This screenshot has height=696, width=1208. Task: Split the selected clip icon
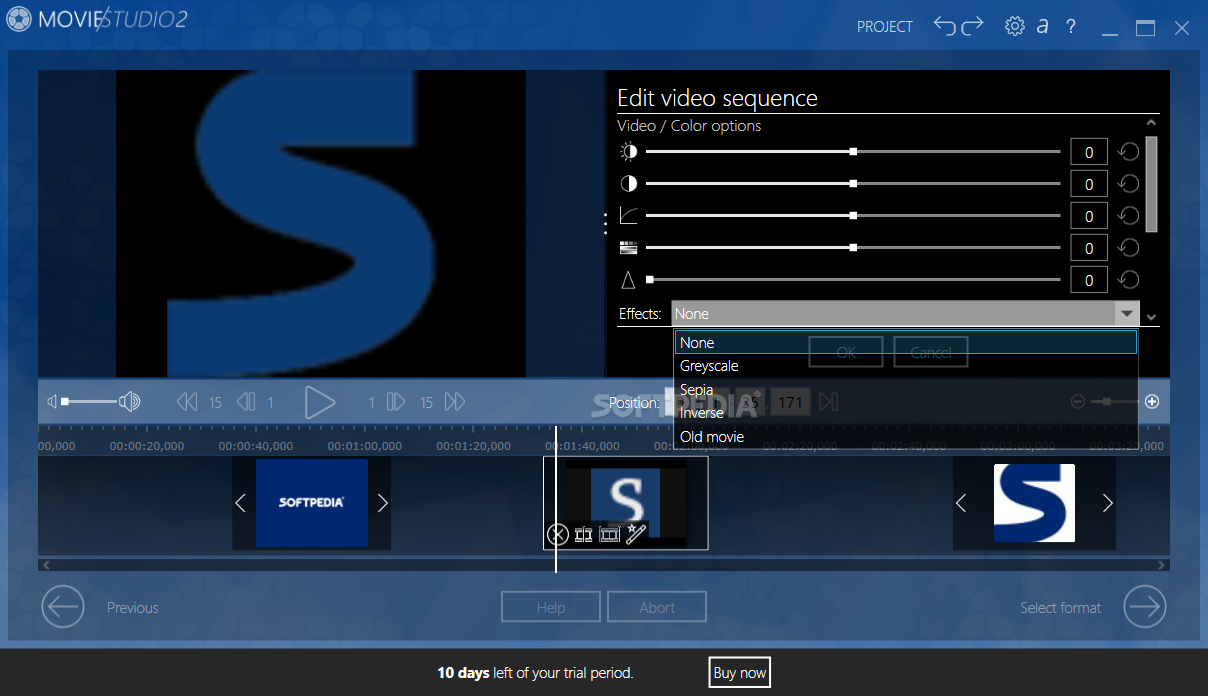[x=584, y=535]
